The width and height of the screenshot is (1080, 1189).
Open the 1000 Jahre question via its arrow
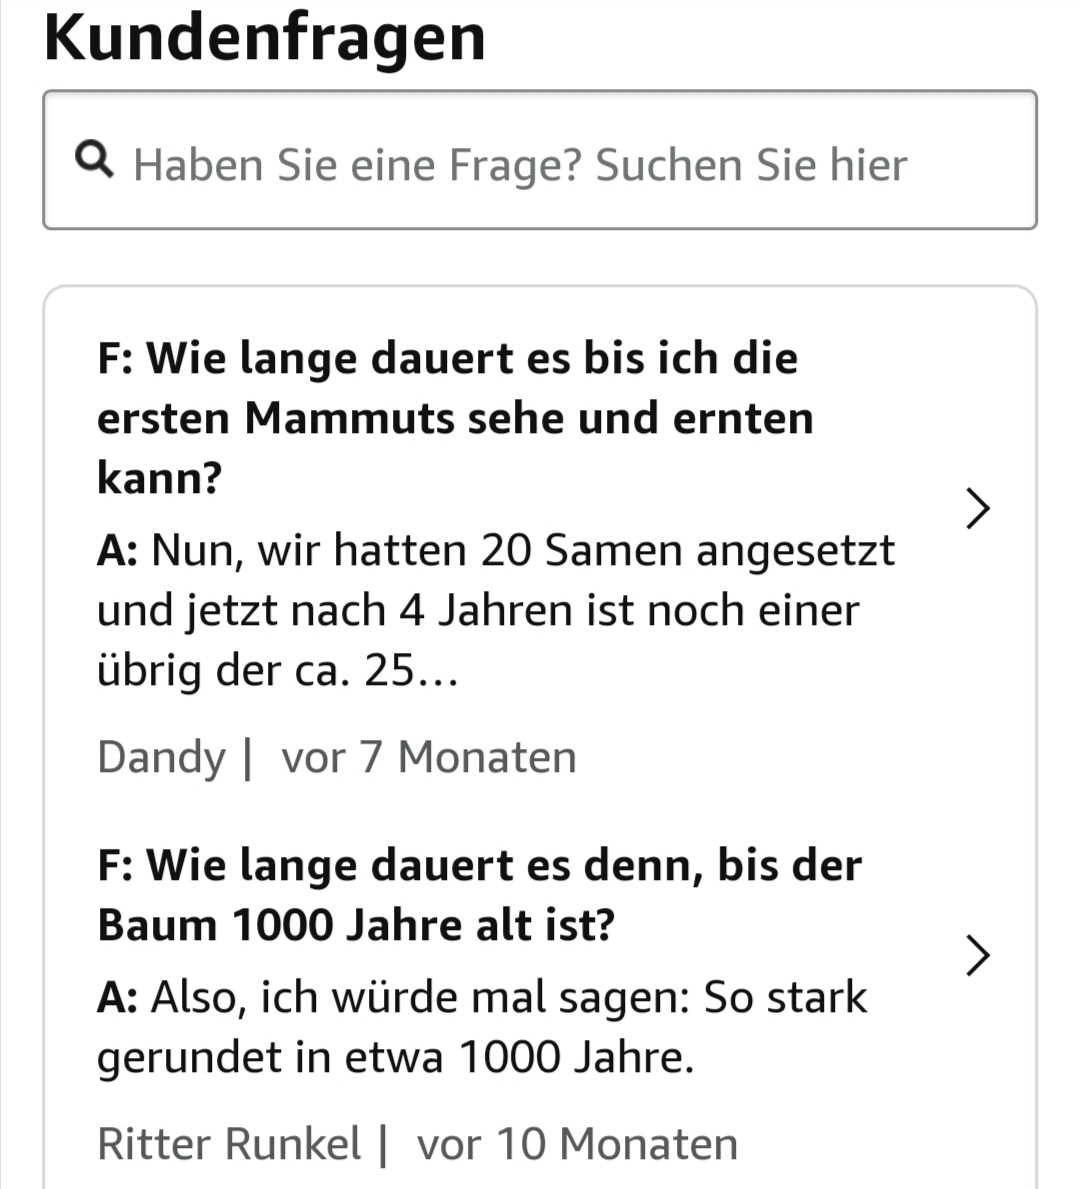977,955
